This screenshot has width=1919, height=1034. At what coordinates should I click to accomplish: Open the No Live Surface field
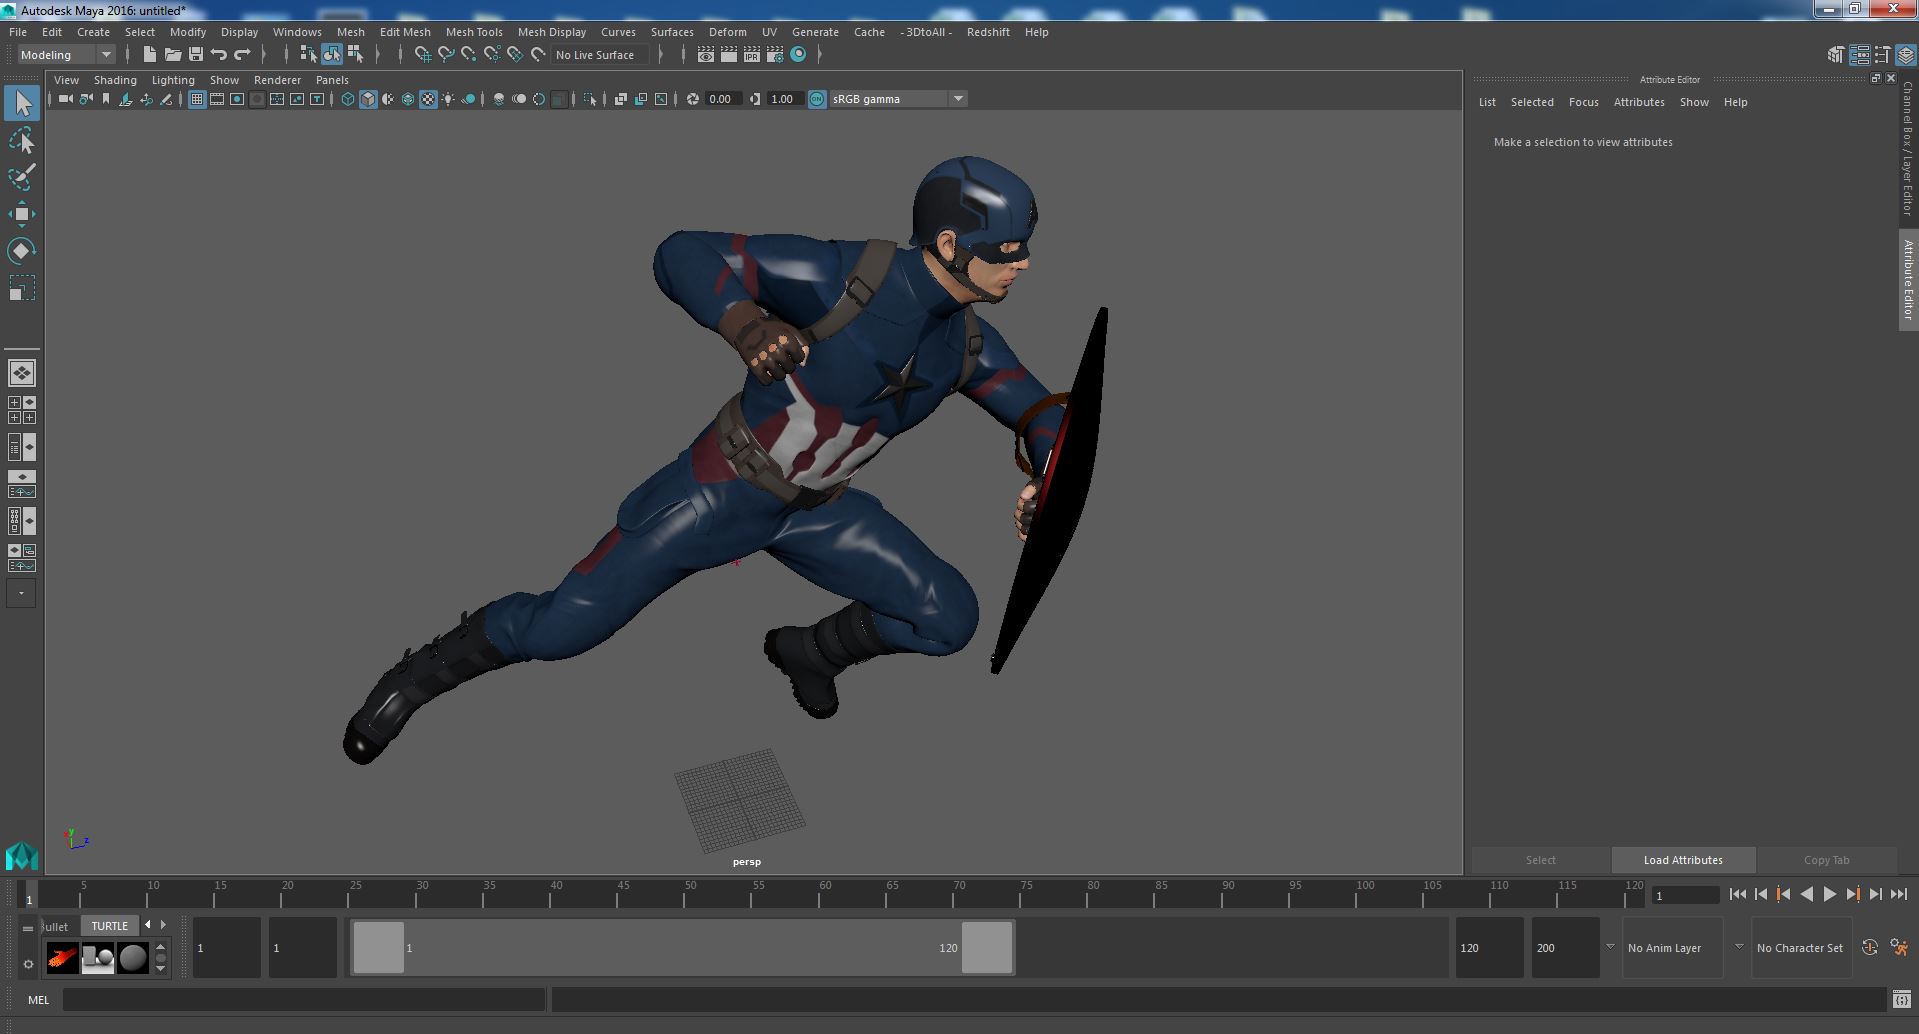(x=601, y=55)
